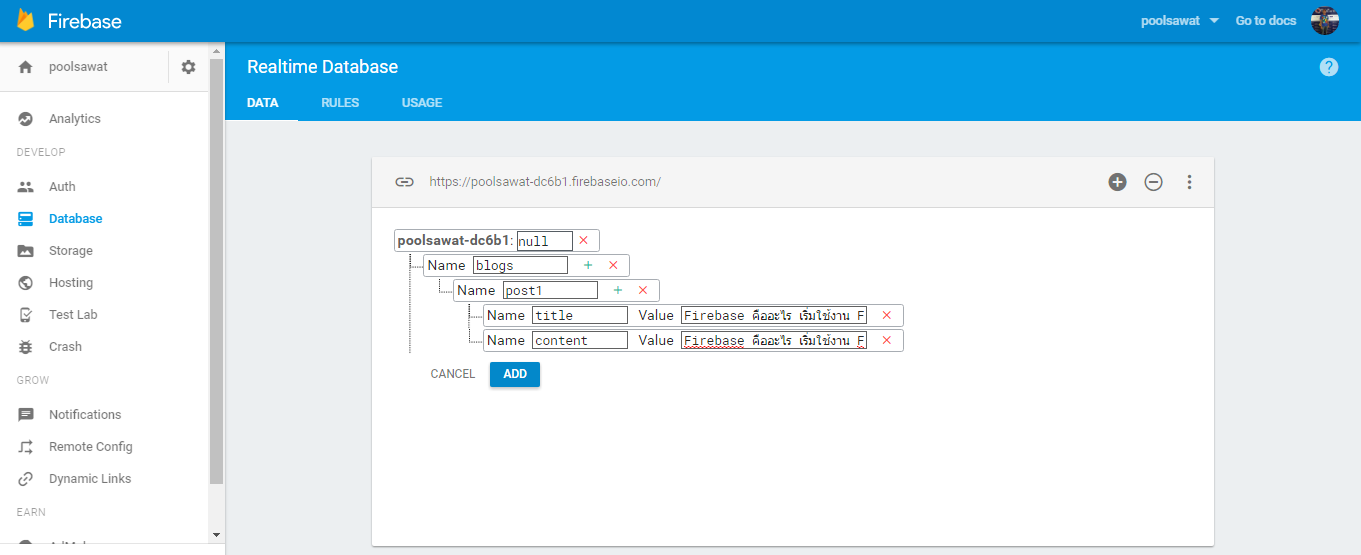1361x555 pixels.
Task: Open Test Lab in the sidebar
Action: (73, 315)
